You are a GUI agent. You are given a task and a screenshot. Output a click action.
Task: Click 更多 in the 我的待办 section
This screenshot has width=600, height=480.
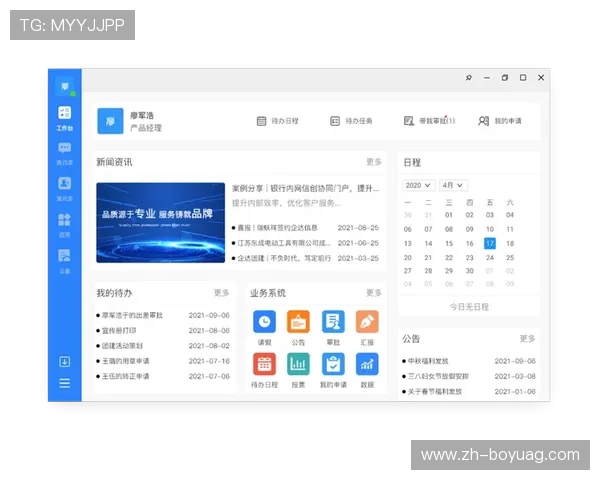coord(222,293)
